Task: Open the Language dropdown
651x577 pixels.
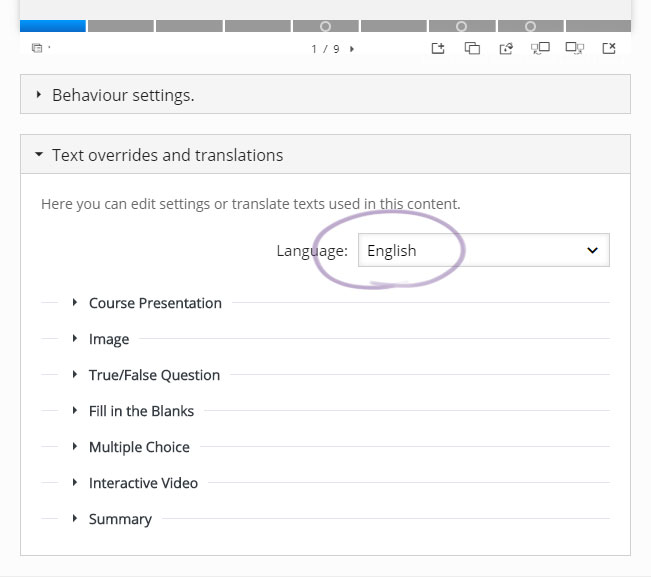Action: click(484, 250)
